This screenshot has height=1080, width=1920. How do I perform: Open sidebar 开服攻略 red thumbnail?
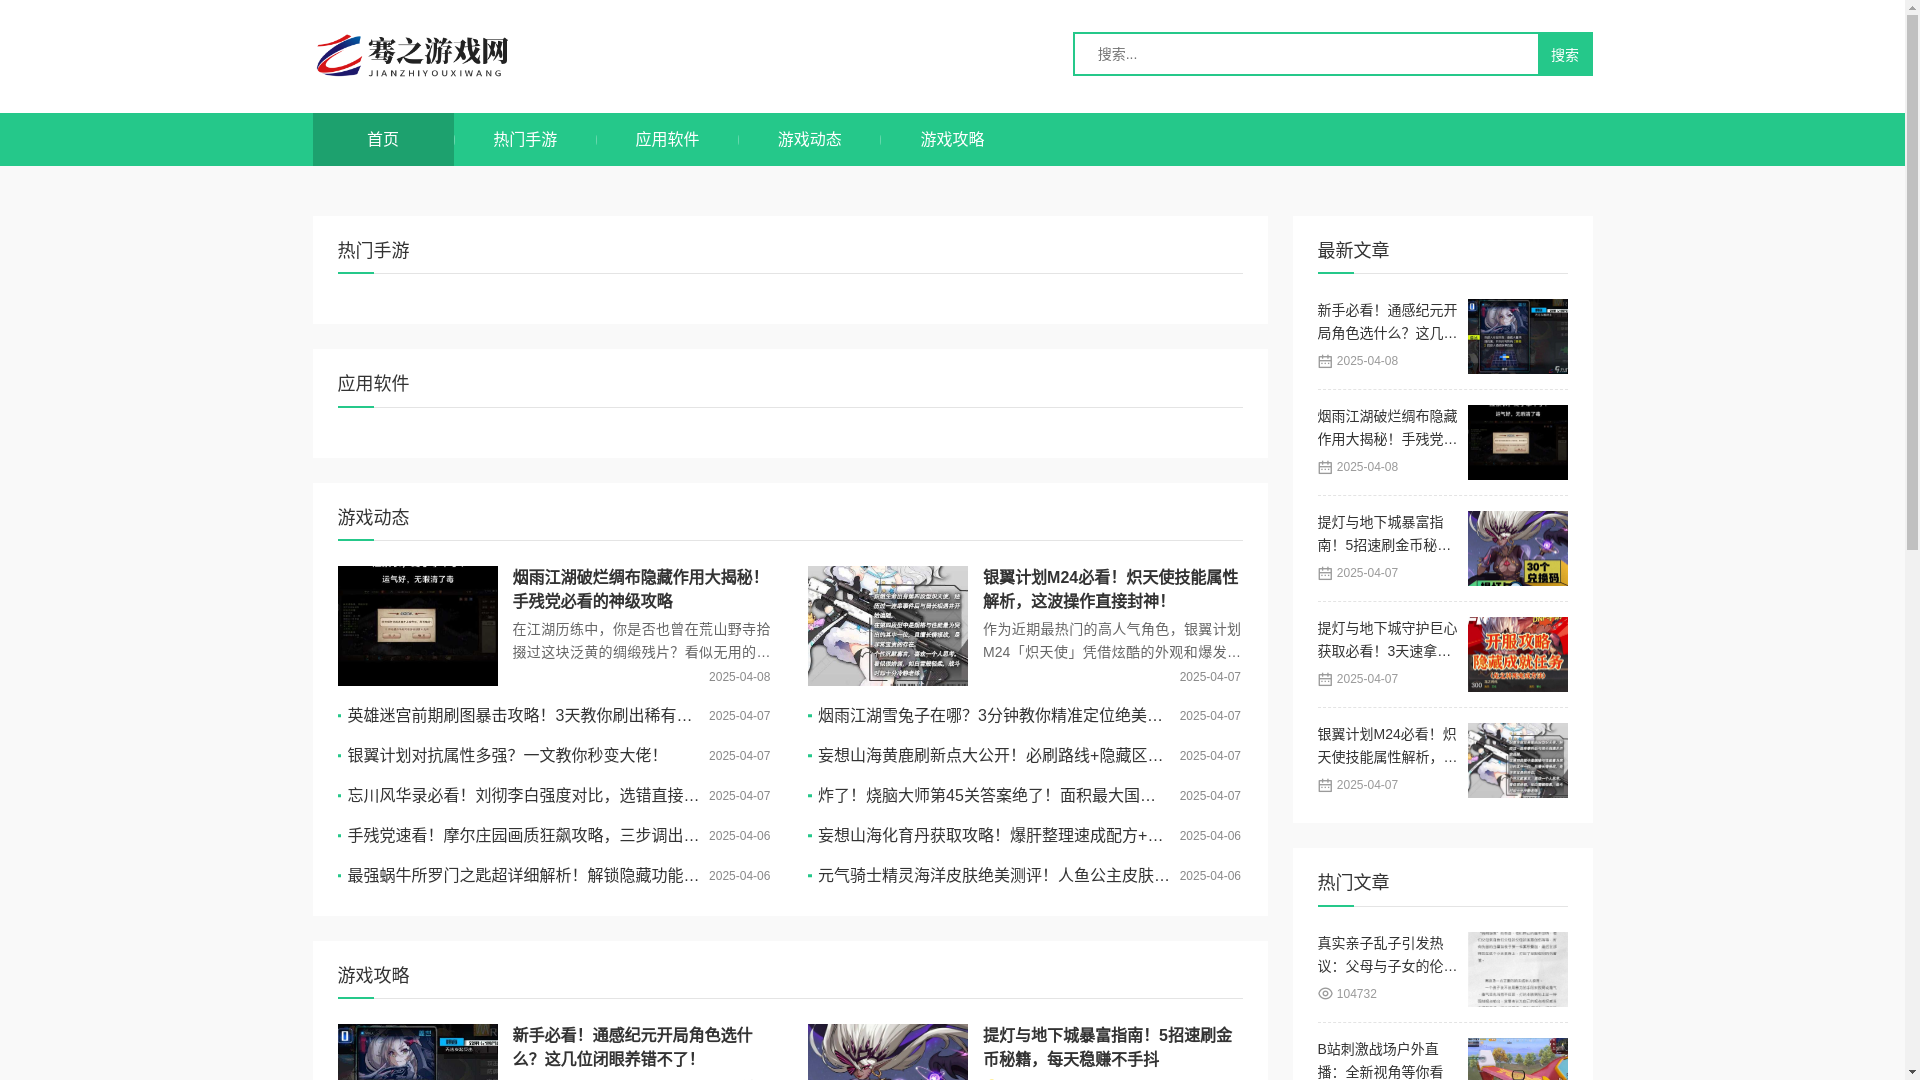coord(1517,654)
